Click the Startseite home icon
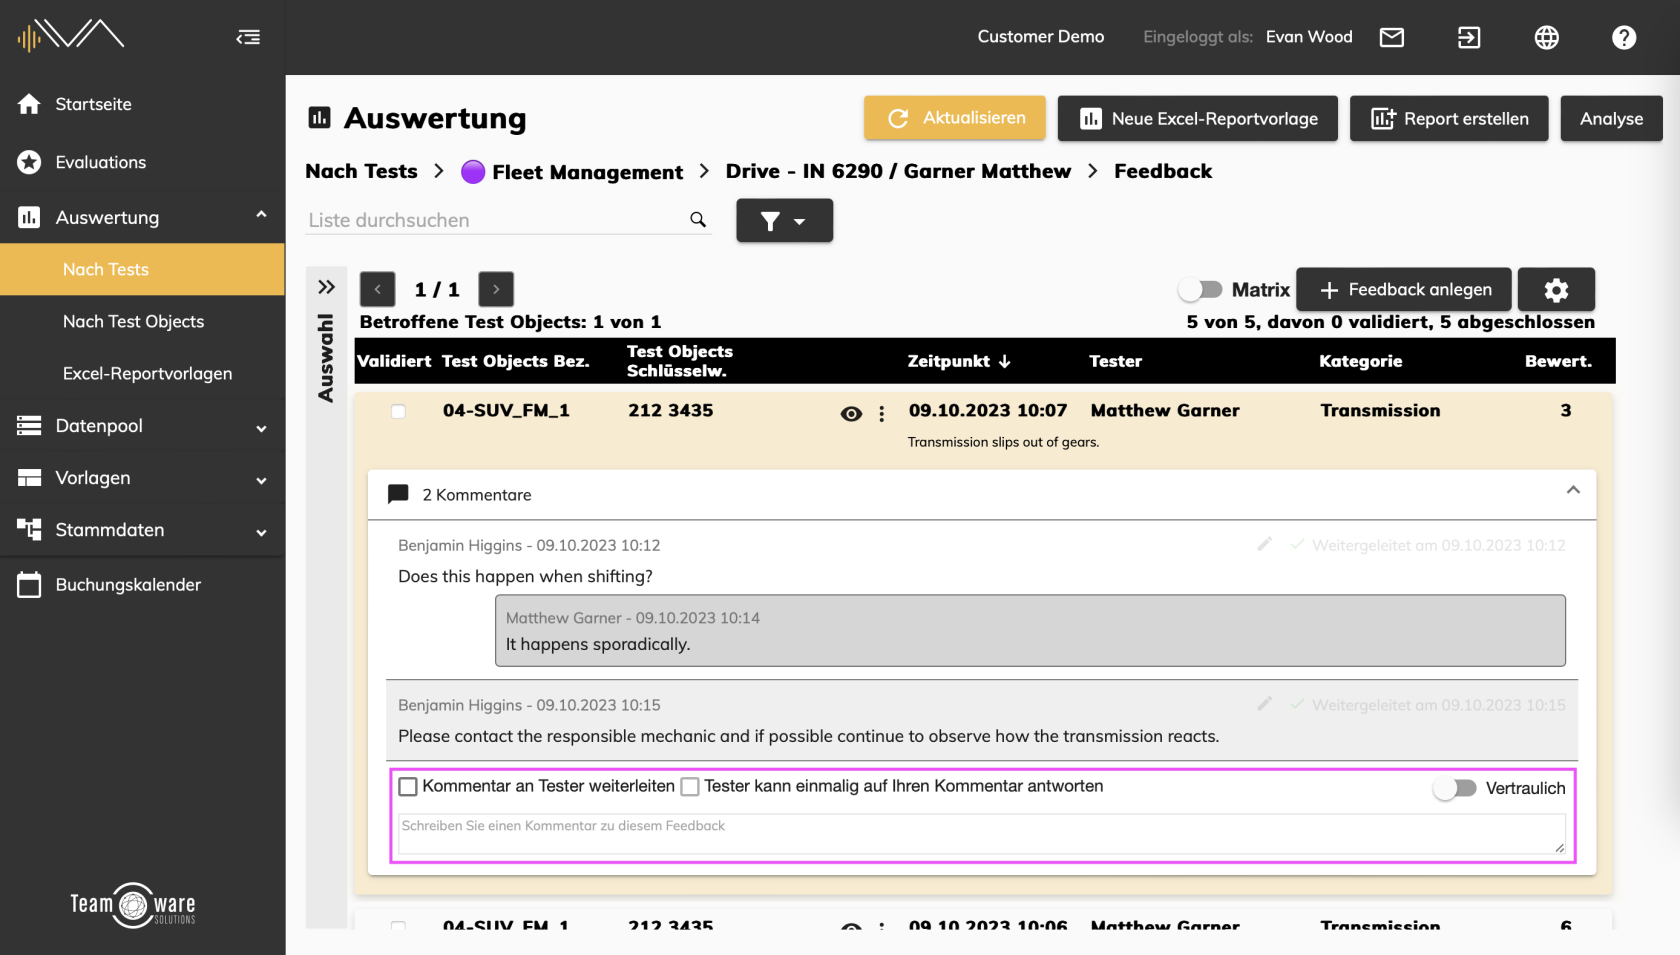Image resolution: width=1680 pixels, height=955 pixels. click(x=29, y=104)
